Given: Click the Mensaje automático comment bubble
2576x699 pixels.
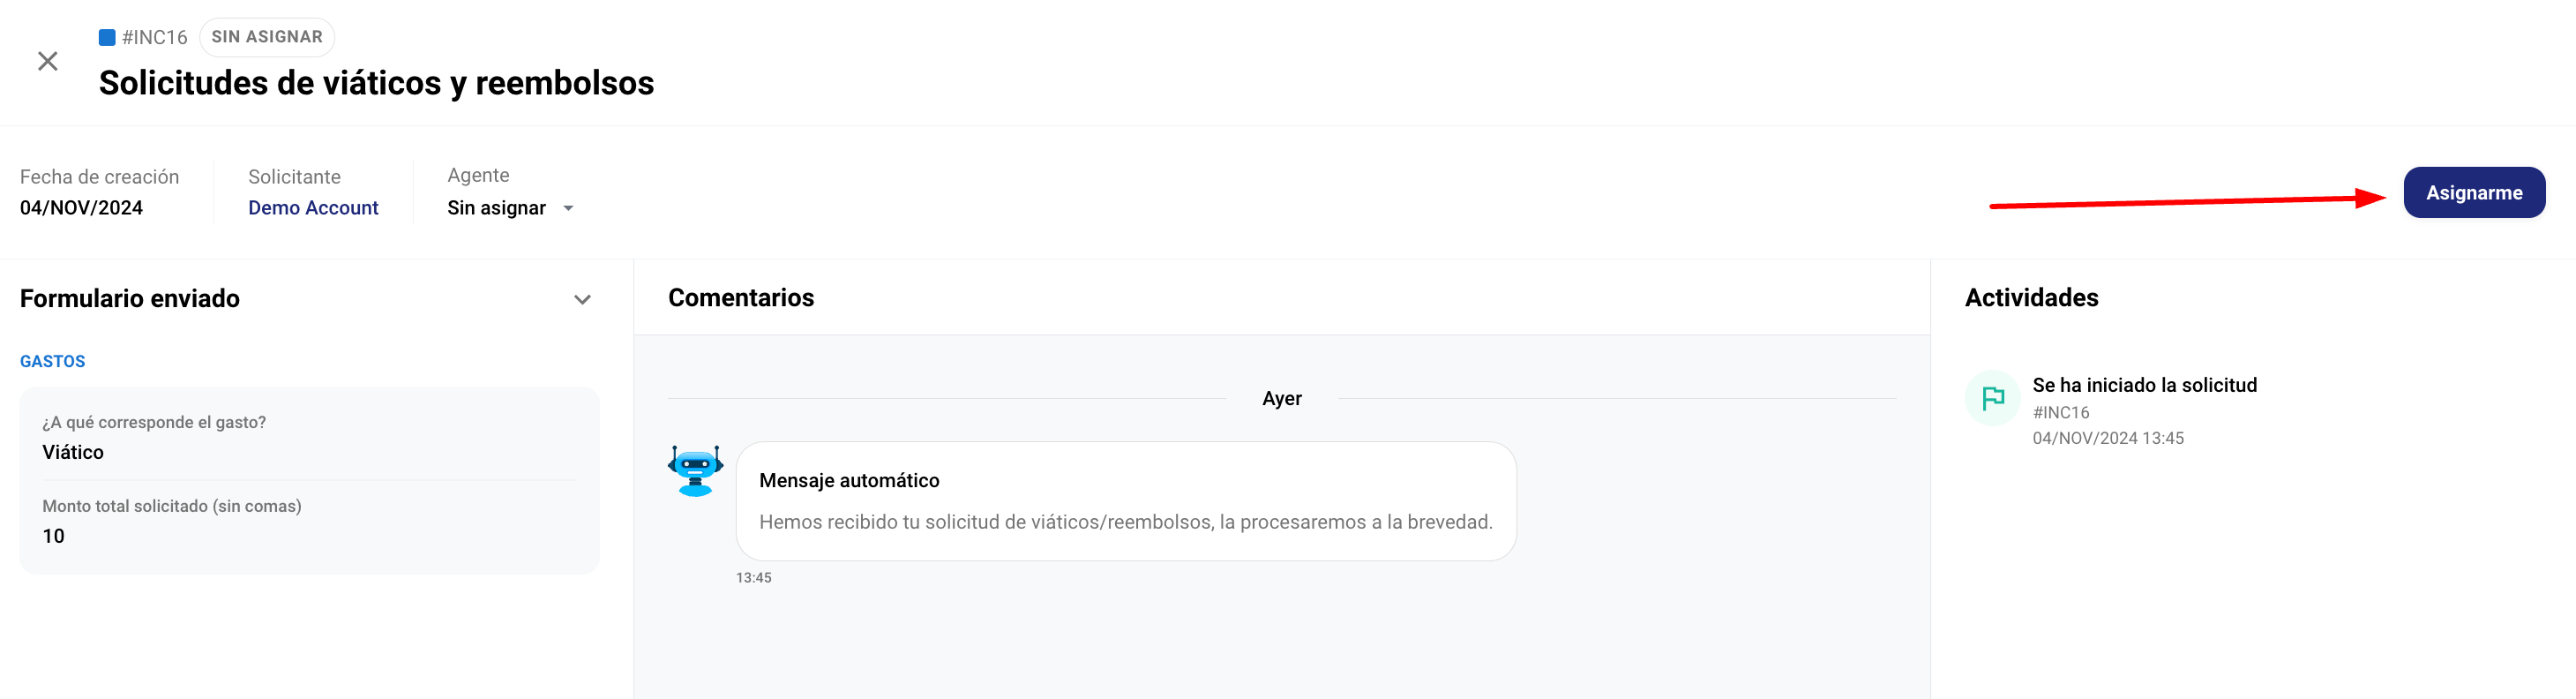Looking at the screenshot, I should (x=1126, y=501).
